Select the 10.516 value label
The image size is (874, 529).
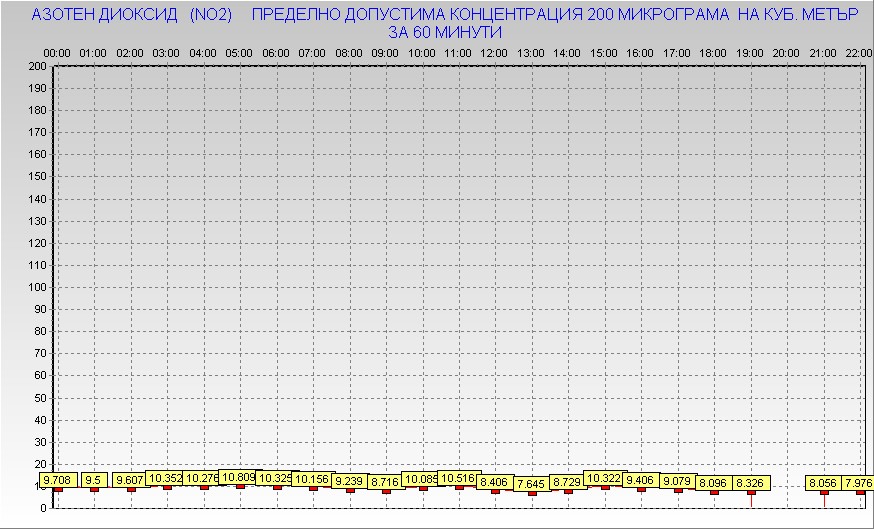[x=459, y=478]
